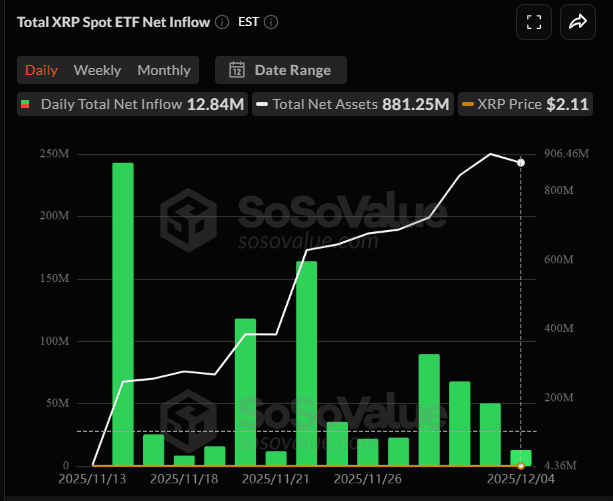Click the white Total Net Assets line marker
The height and width of the screenshot is (501, 613).
(262, 104)
